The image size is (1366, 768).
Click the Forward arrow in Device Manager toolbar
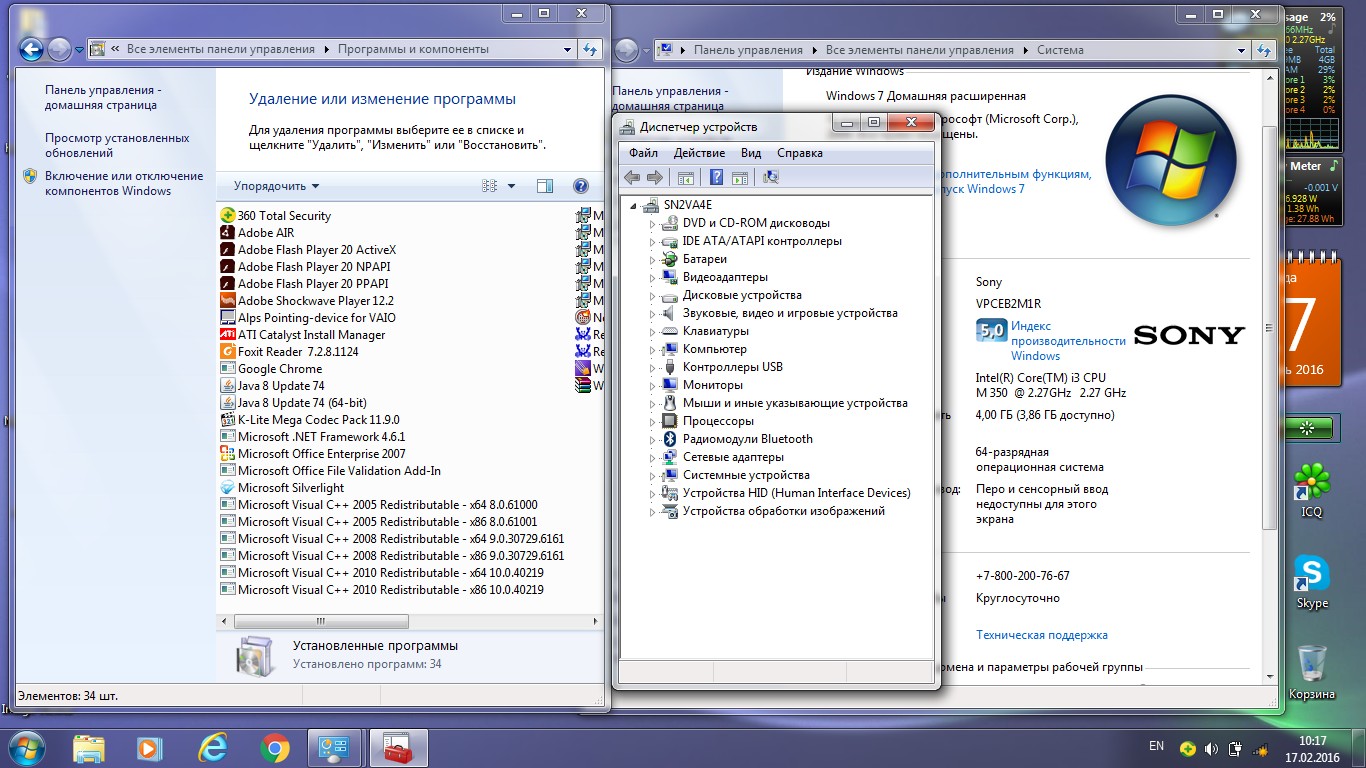(655, 177)
